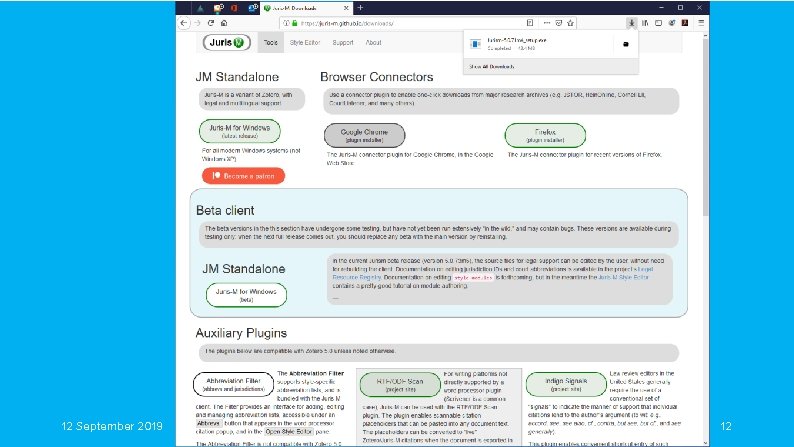Screen dimensions: 794x447
Task: Click the JM Standalone heading at top
Action: (x=237, y=77)
